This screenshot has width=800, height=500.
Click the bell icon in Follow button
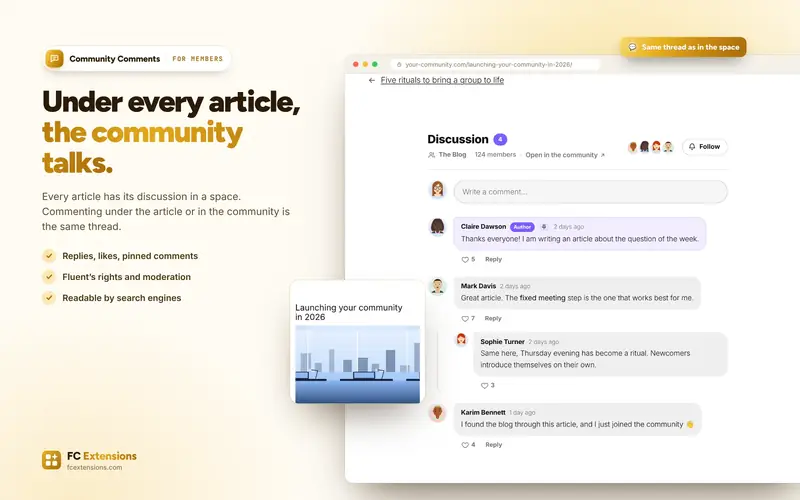[x=692, y=146]
